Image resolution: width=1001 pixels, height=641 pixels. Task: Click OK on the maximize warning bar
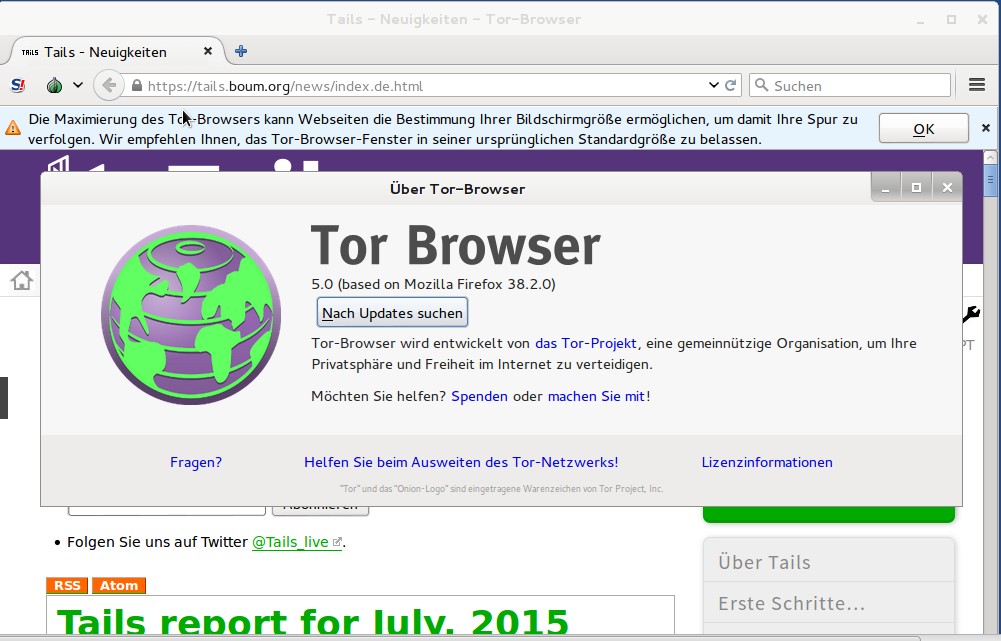[x=923, y=129]
